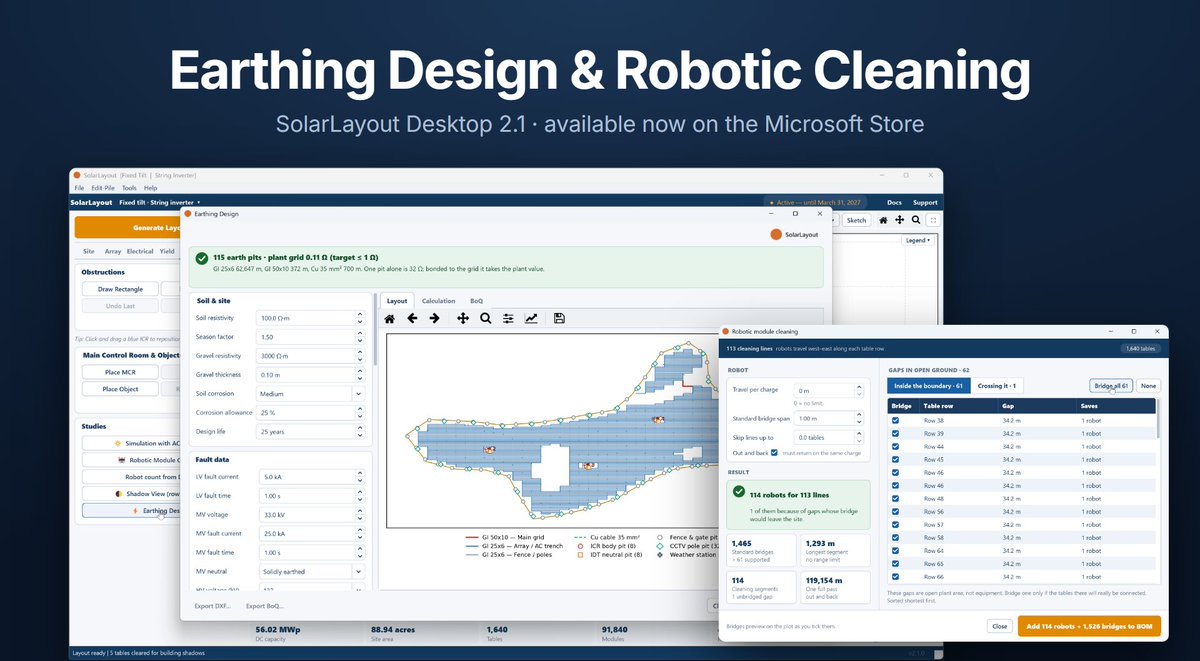The width and height of the screenshot is (1200, 661).
Task: Select zoom magnifier in main SolarLayout window toolbar
Action: coord(916,220)
